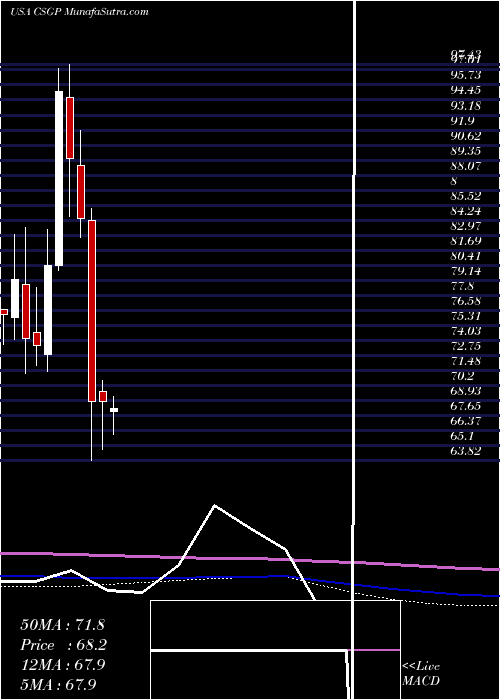
Task: Click the 90.62 price axis label
Action: pyautogui.click(x=466, y=136)
